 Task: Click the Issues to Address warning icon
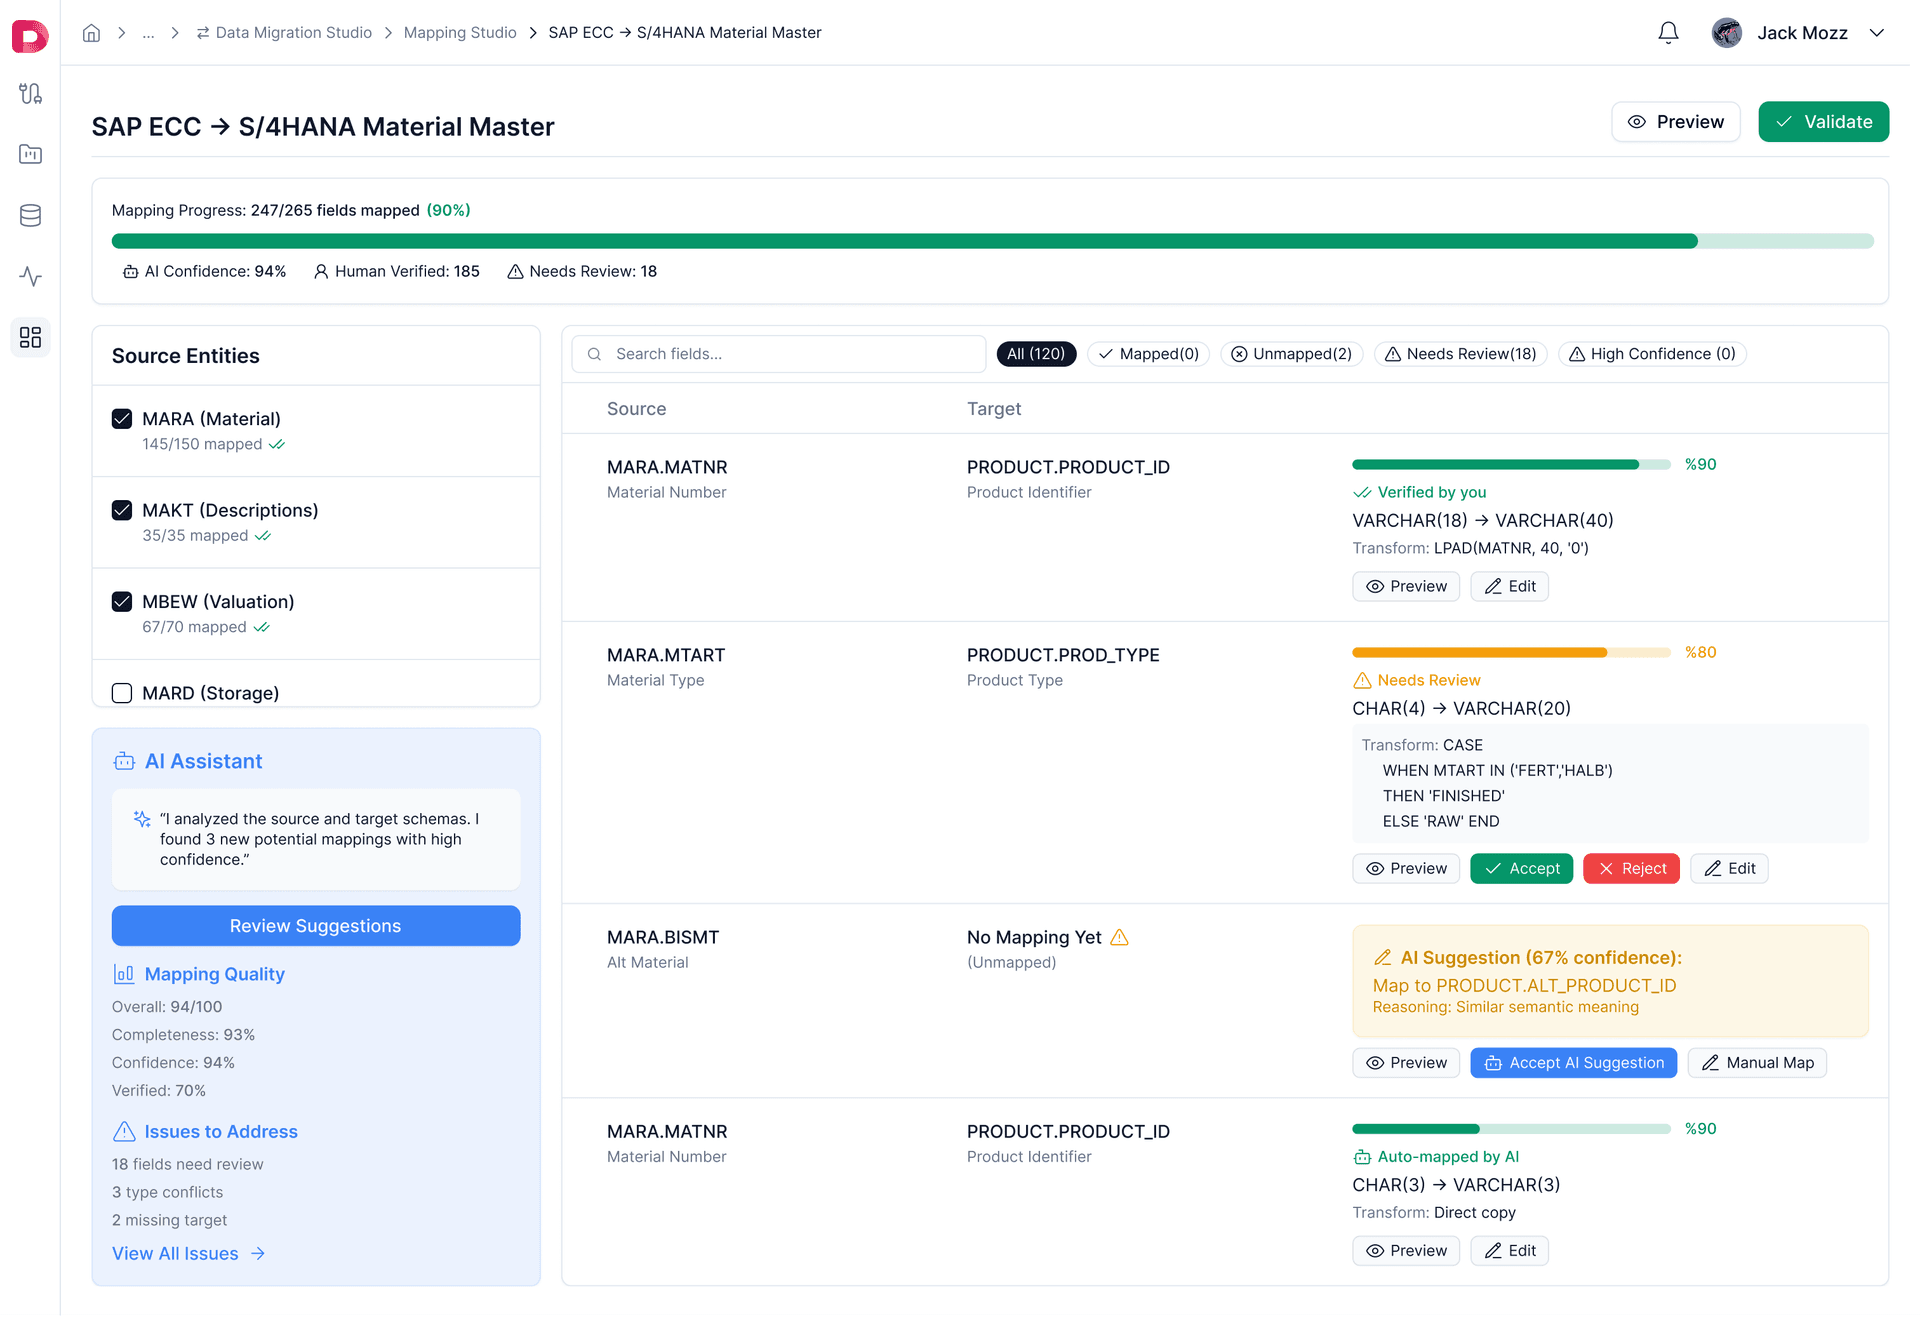pyautogui.click(x=124, y=1132)
